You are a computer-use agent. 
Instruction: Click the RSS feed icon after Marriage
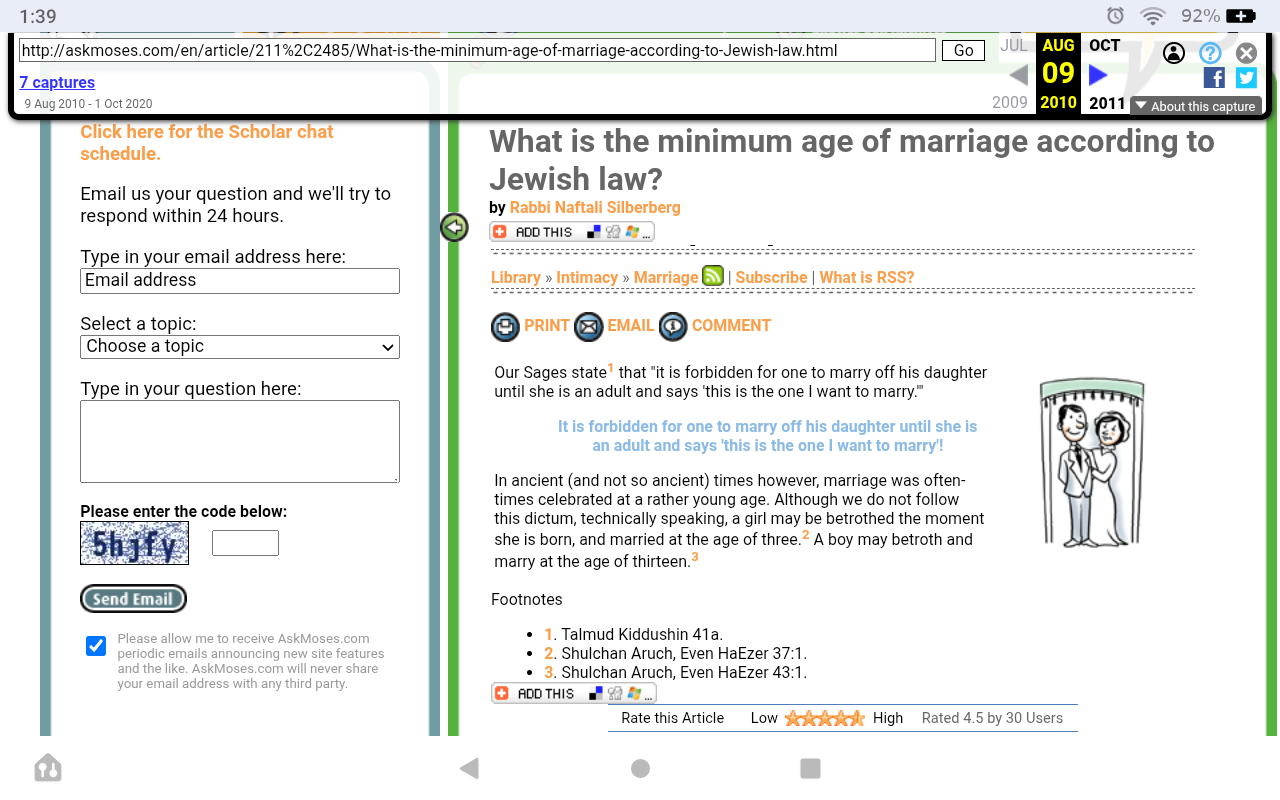click(713, 276)
